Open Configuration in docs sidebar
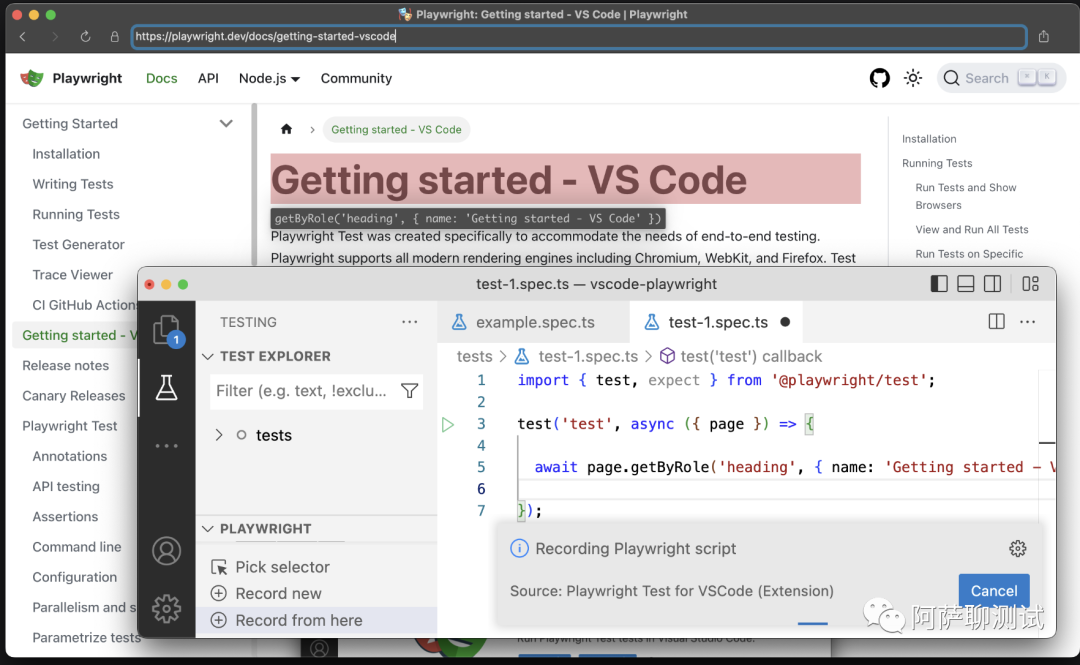Viewport: 1080px width, 665px height. tap(74, 577)
